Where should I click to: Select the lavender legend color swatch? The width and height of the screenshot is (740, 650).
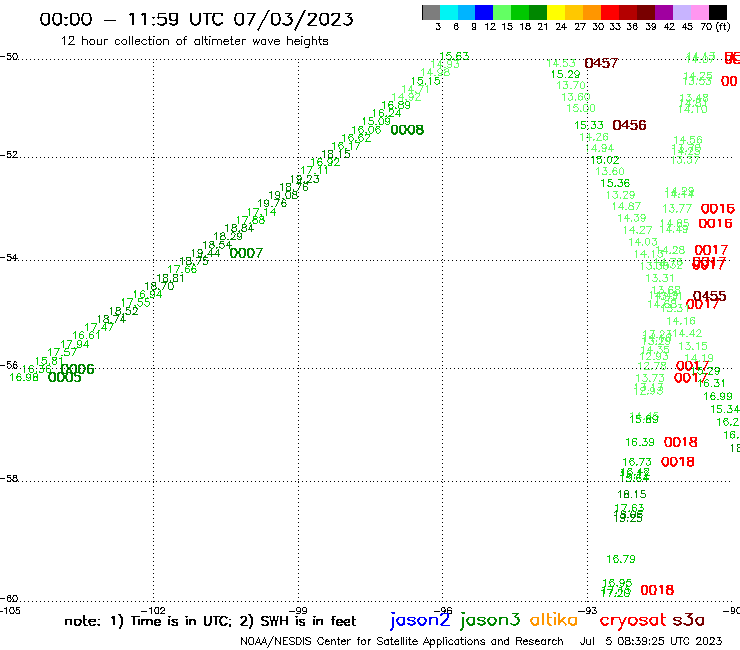pos(681,12)
